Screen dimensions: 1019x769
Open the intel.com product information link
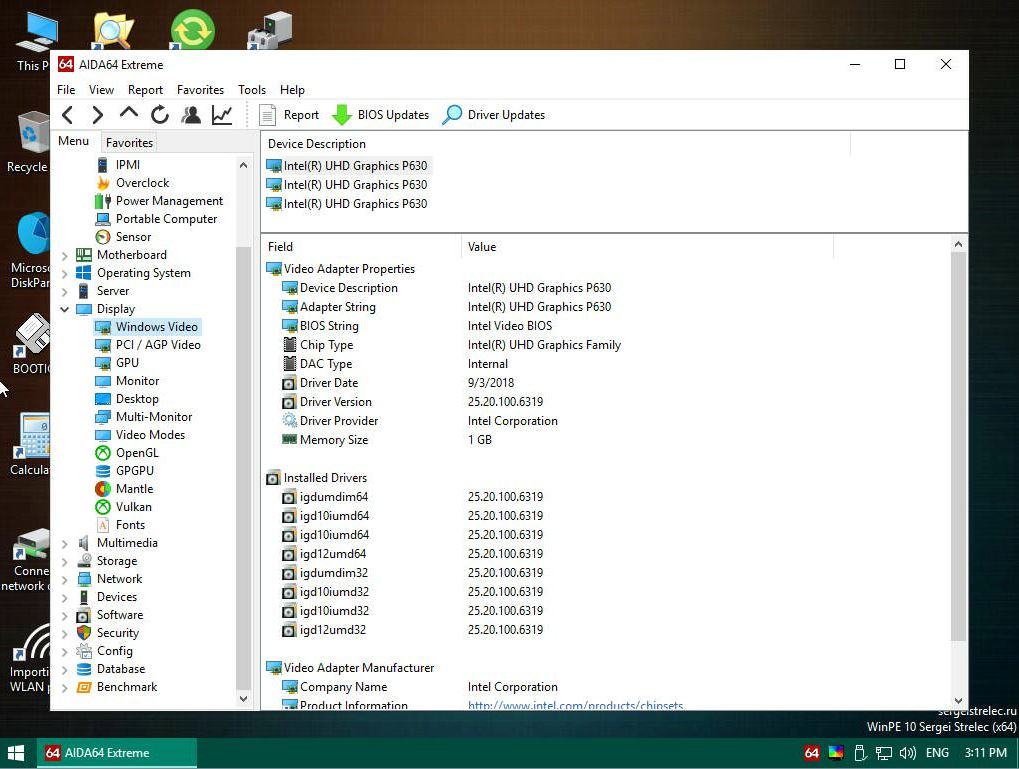pyautogui.click(x=575, y=705)
